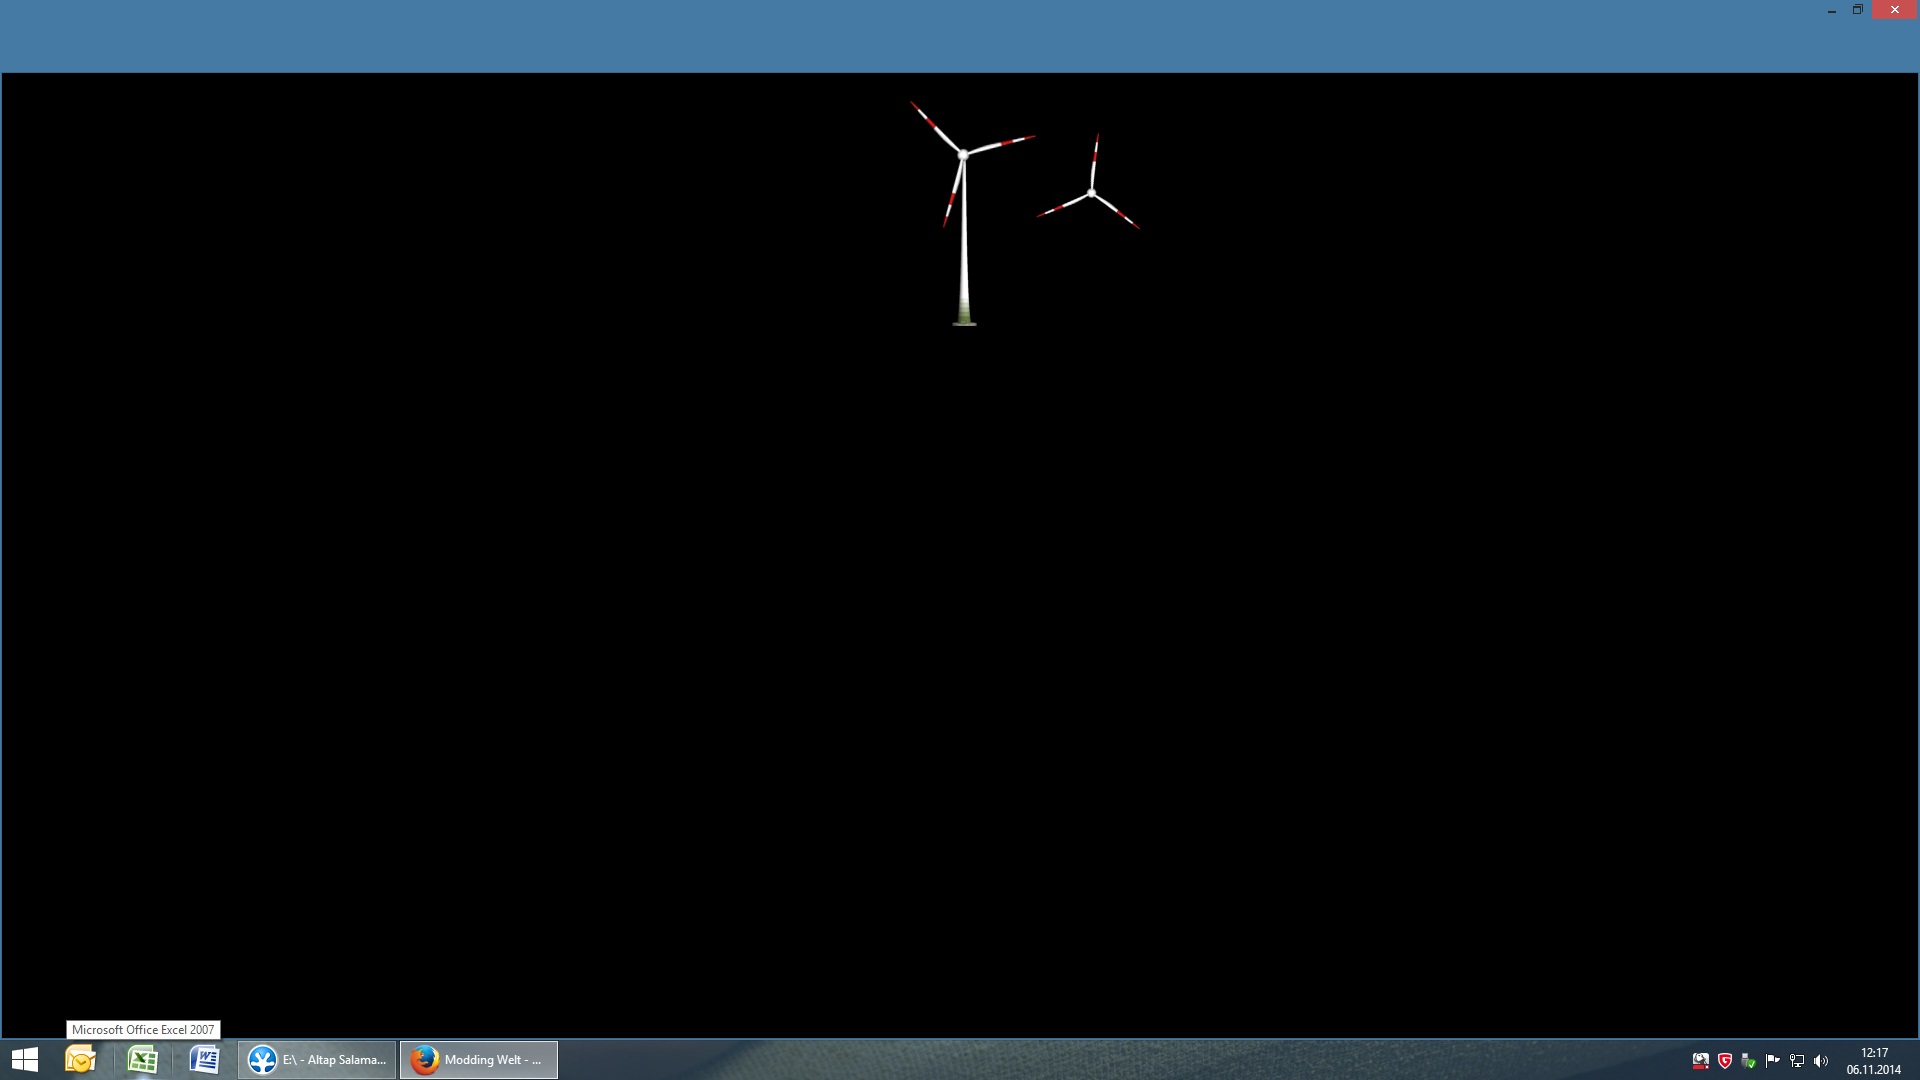Click the base of the turbine tower
This screenshot has width=1920, height=1080.
click(964, 320)
